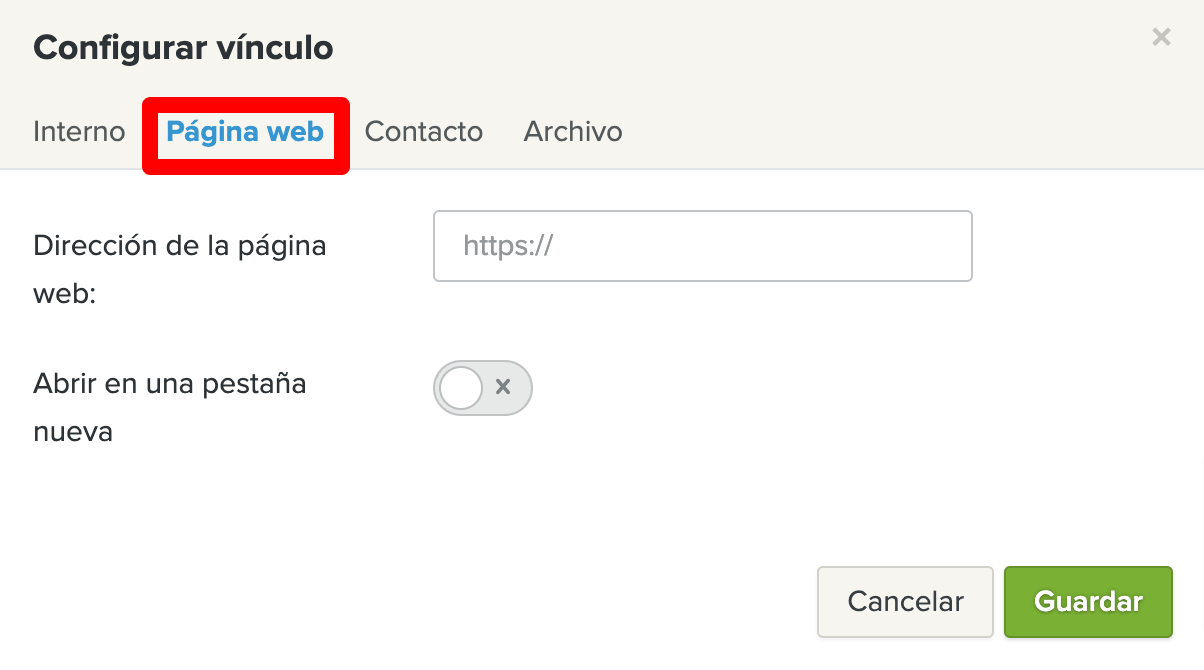Confirm settings with the green Guardar button
This screenshot has width=1204, height=670.
[x=1088, y=602]
